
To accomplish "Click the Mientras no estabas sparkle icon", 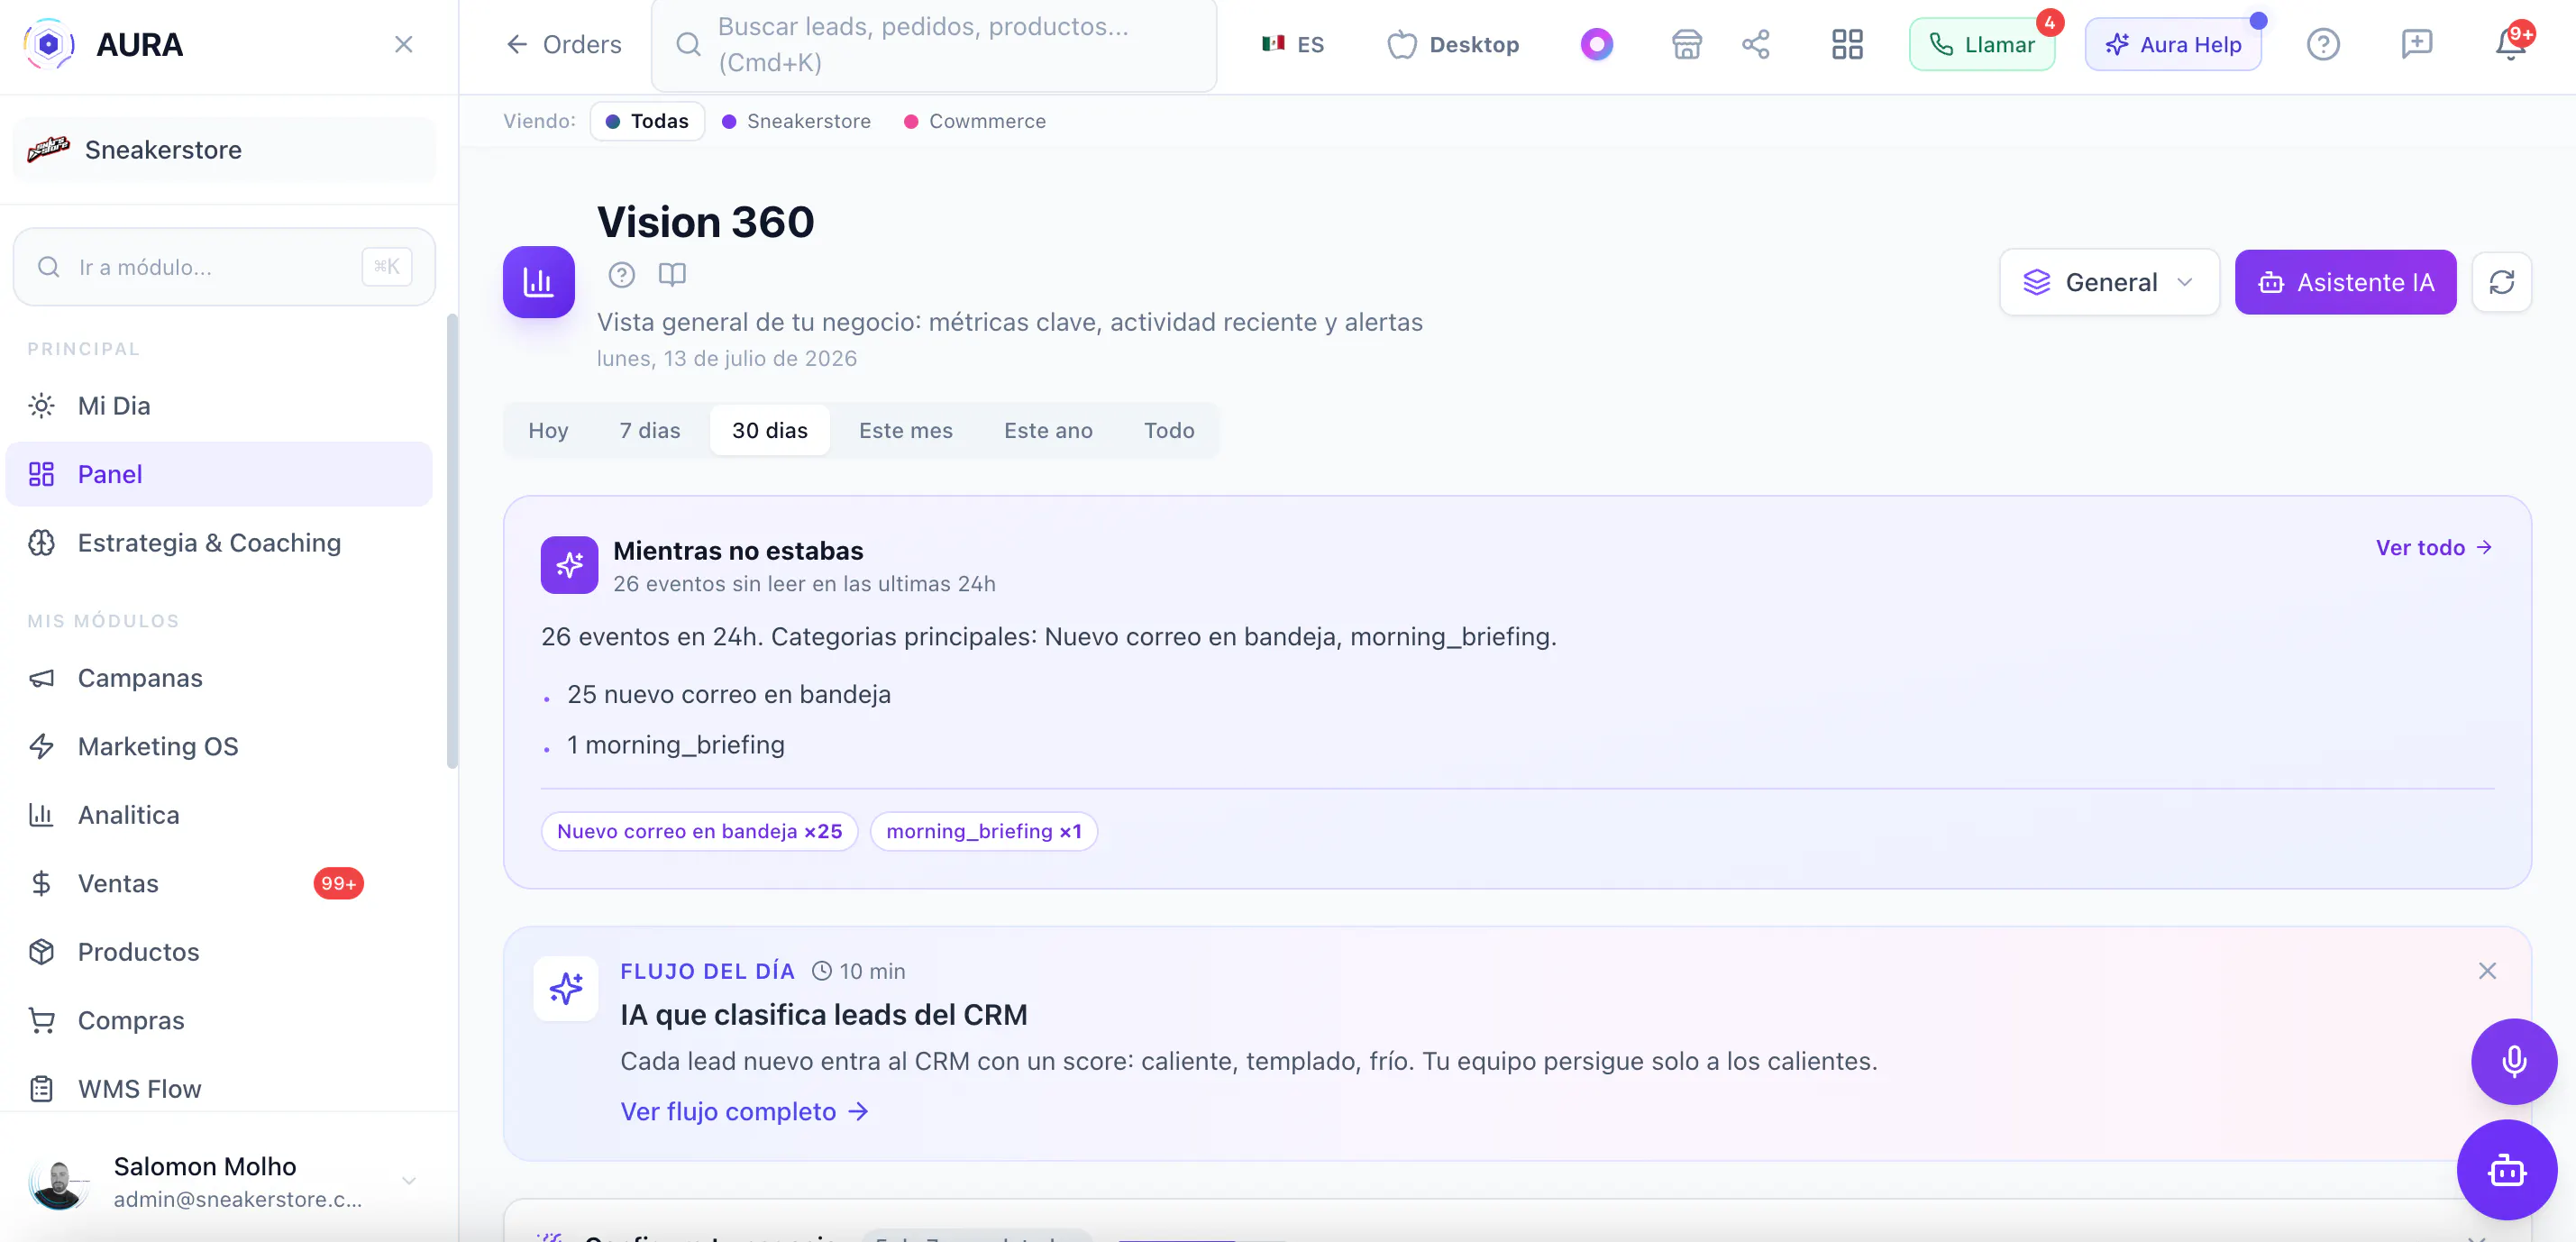I will coord(569,565).
